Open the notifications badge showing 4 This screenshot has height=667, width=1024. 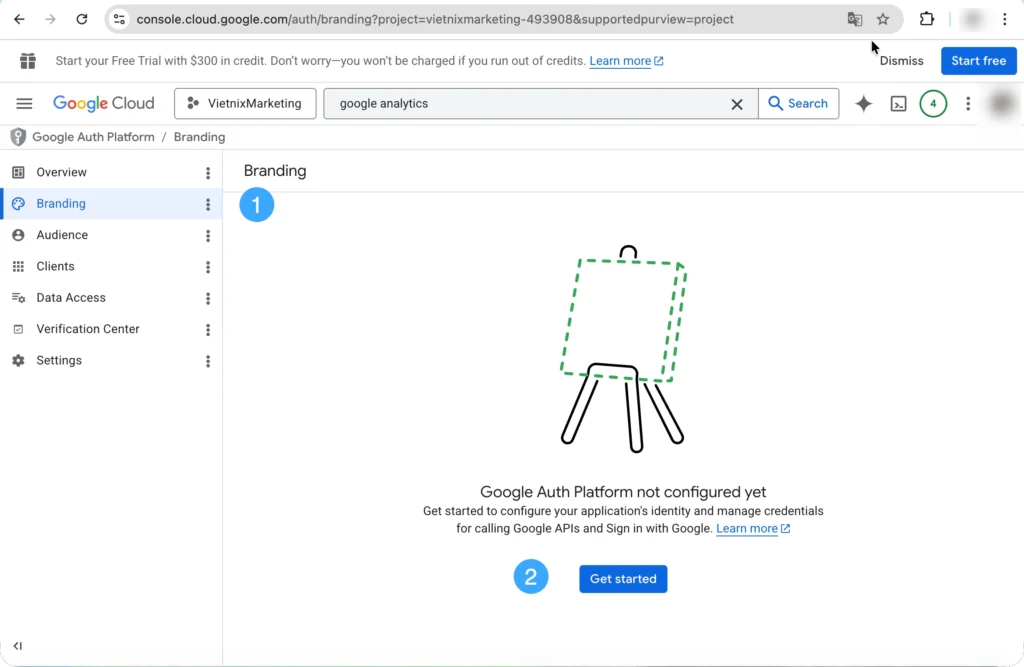(x=932, y=104)
